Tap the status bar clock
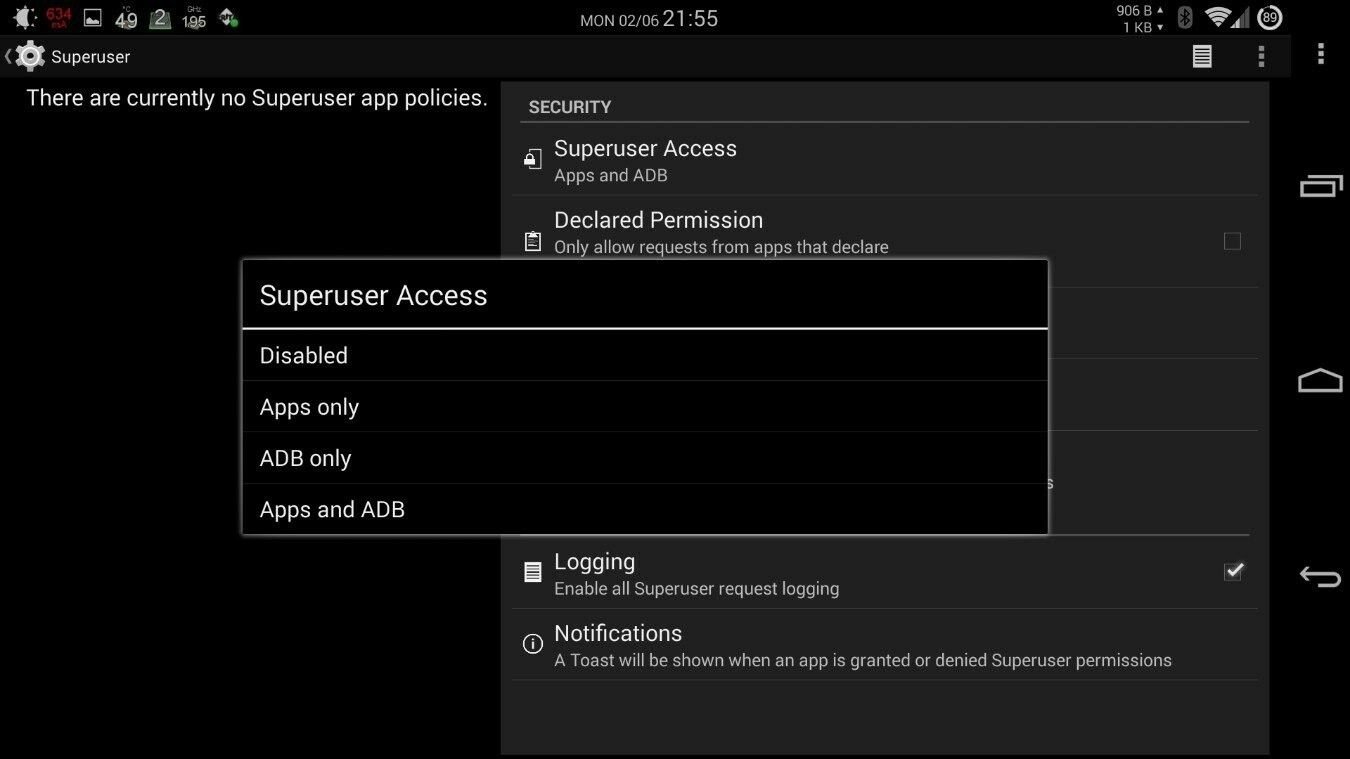This screenshot has width=1350, height=759. 690,19
